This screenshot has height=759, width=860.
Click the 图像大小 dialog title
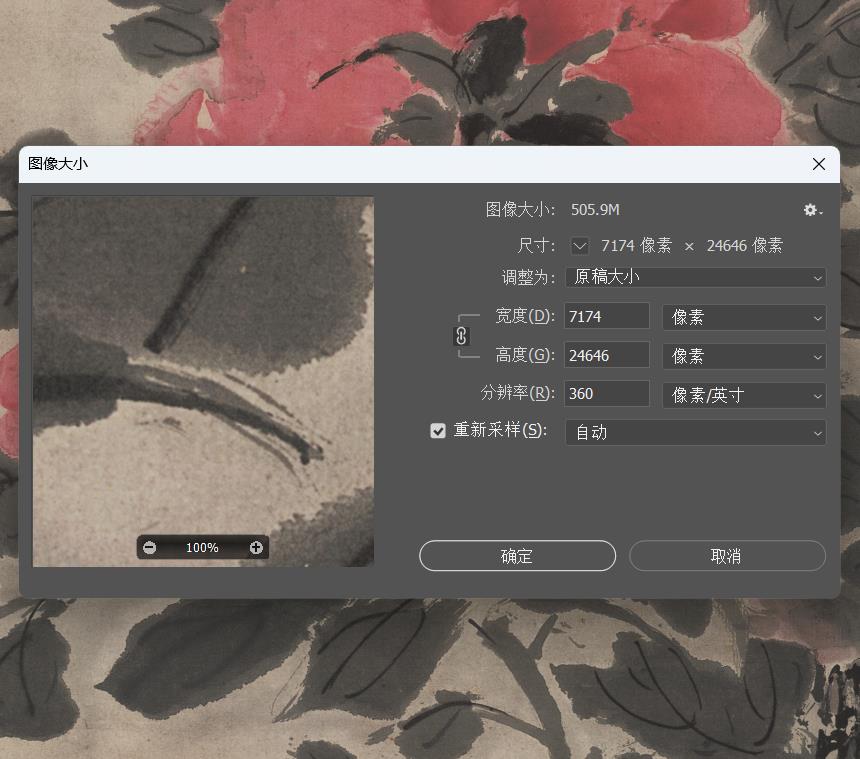tap(58, 163)
